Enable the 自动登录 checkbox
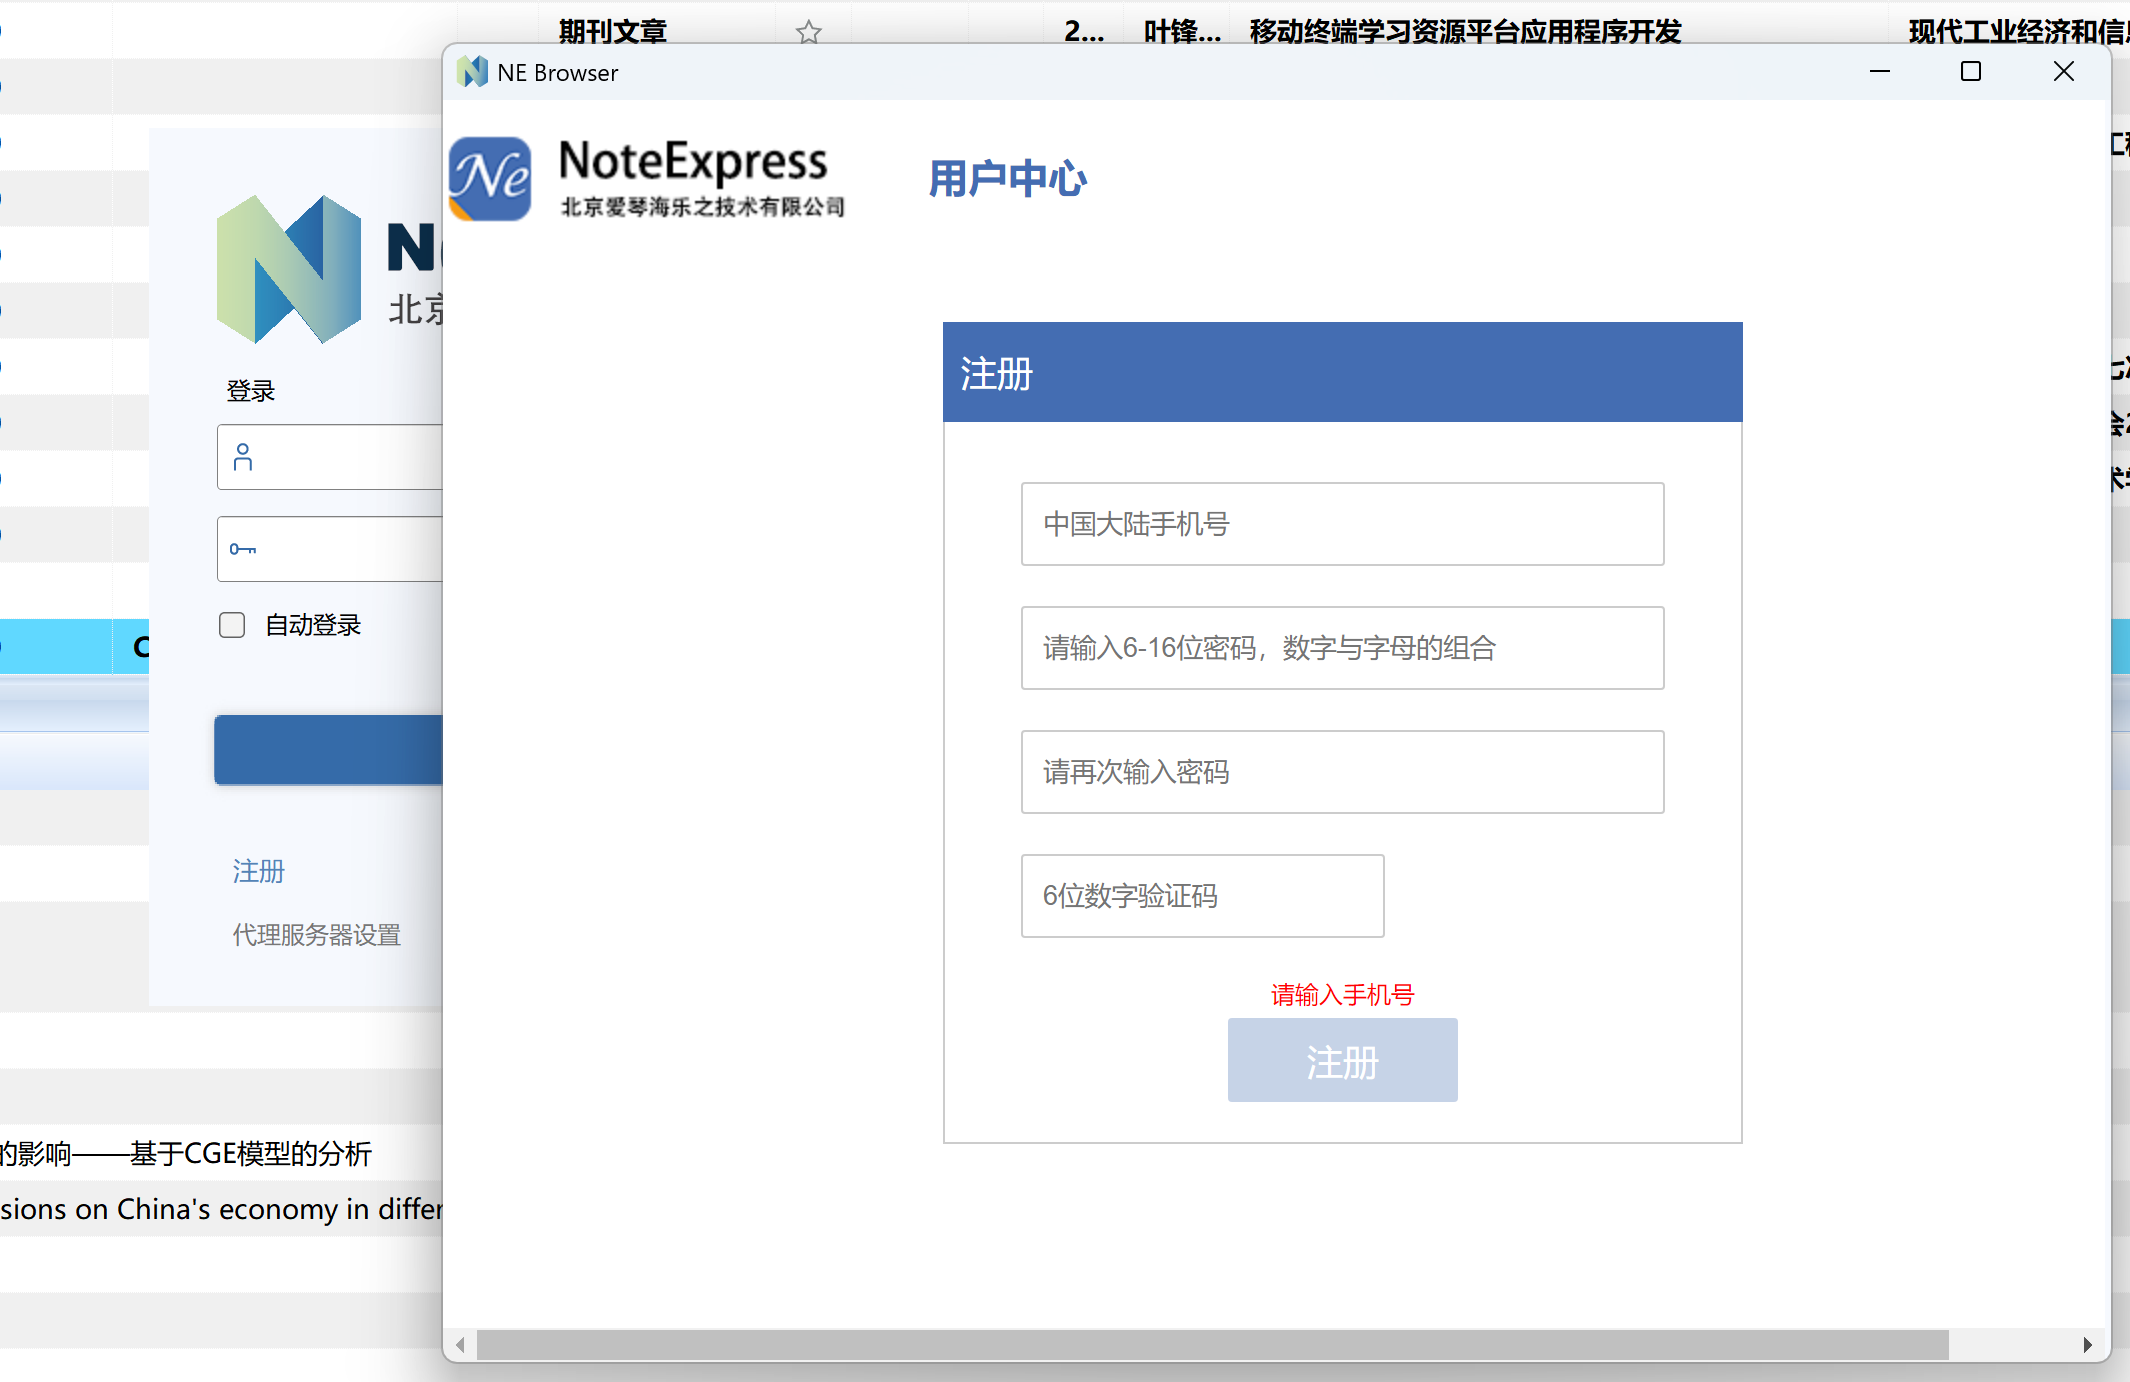 click(x=232, y=624)
